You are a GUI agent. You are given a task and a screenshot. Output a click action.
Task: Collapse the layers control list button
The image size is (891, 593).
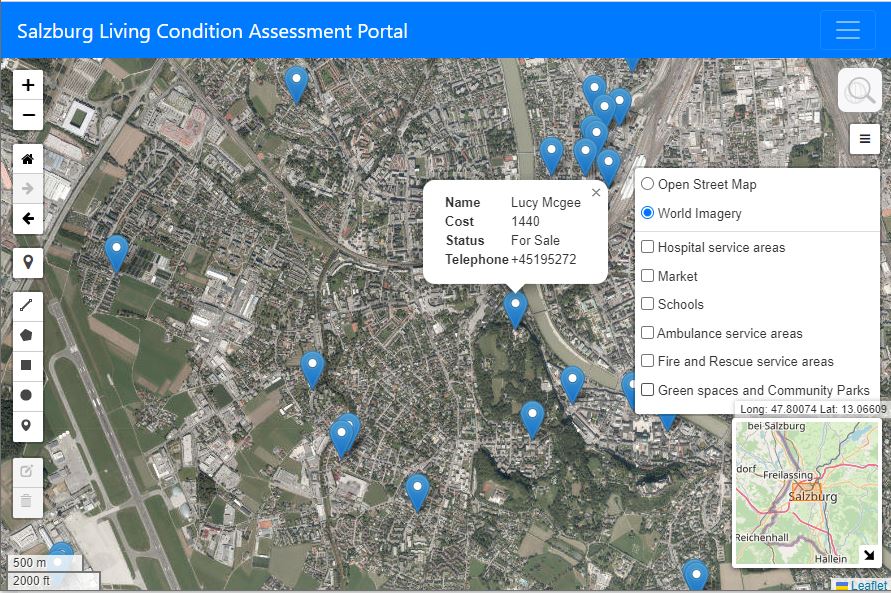[864, 139]
